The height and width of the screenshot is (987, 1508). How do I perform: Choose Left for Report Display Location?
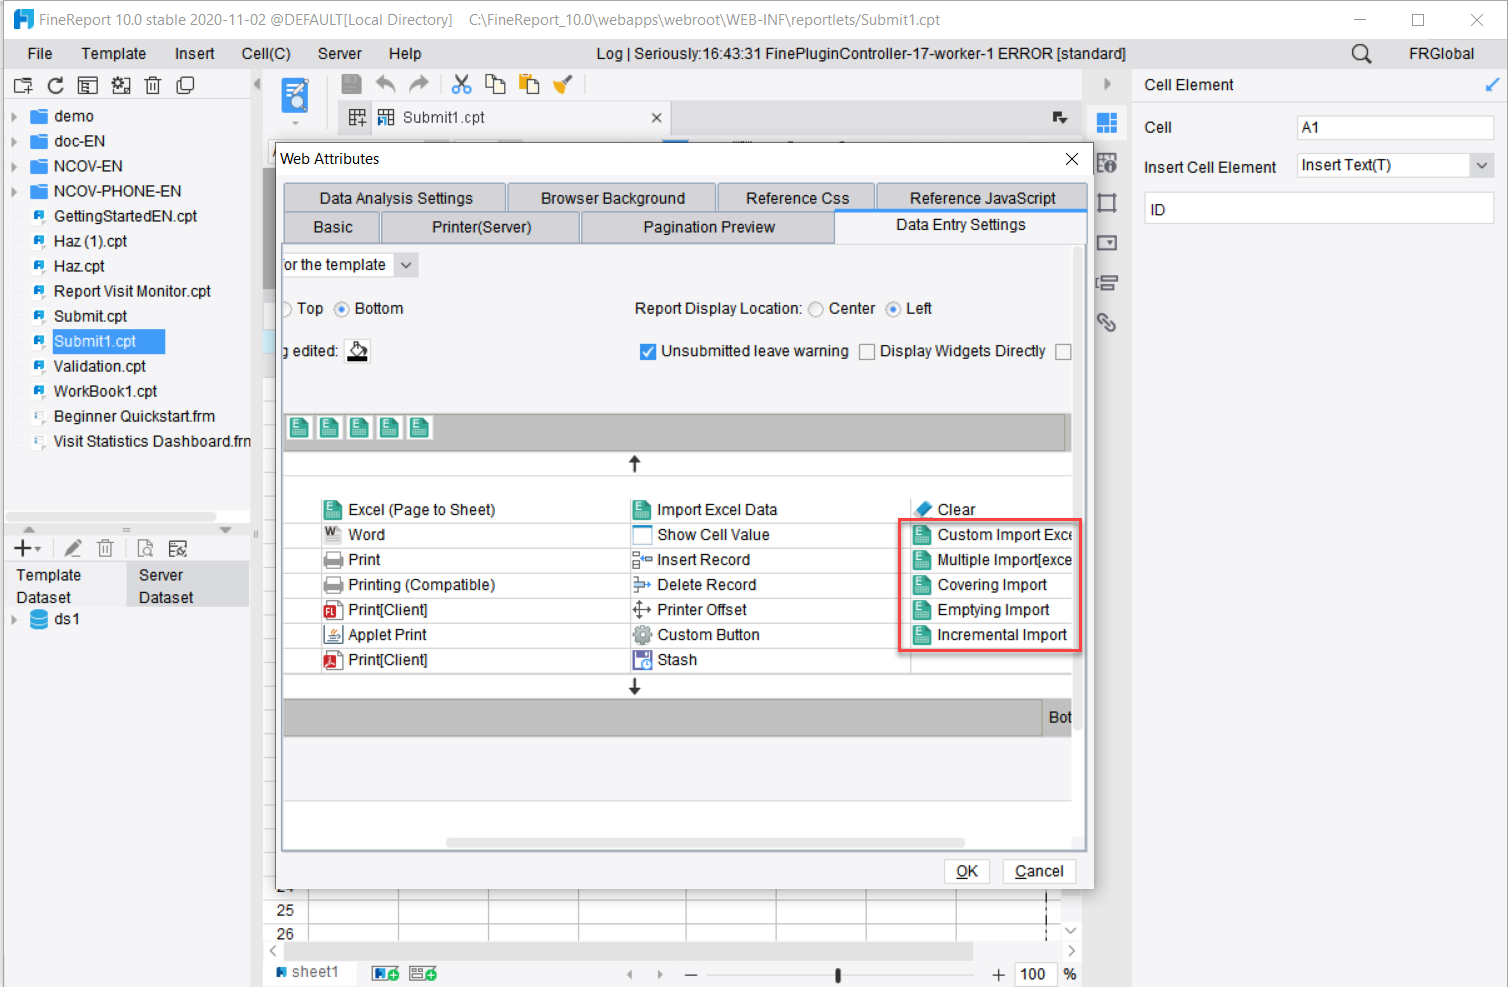pos(893,309)
